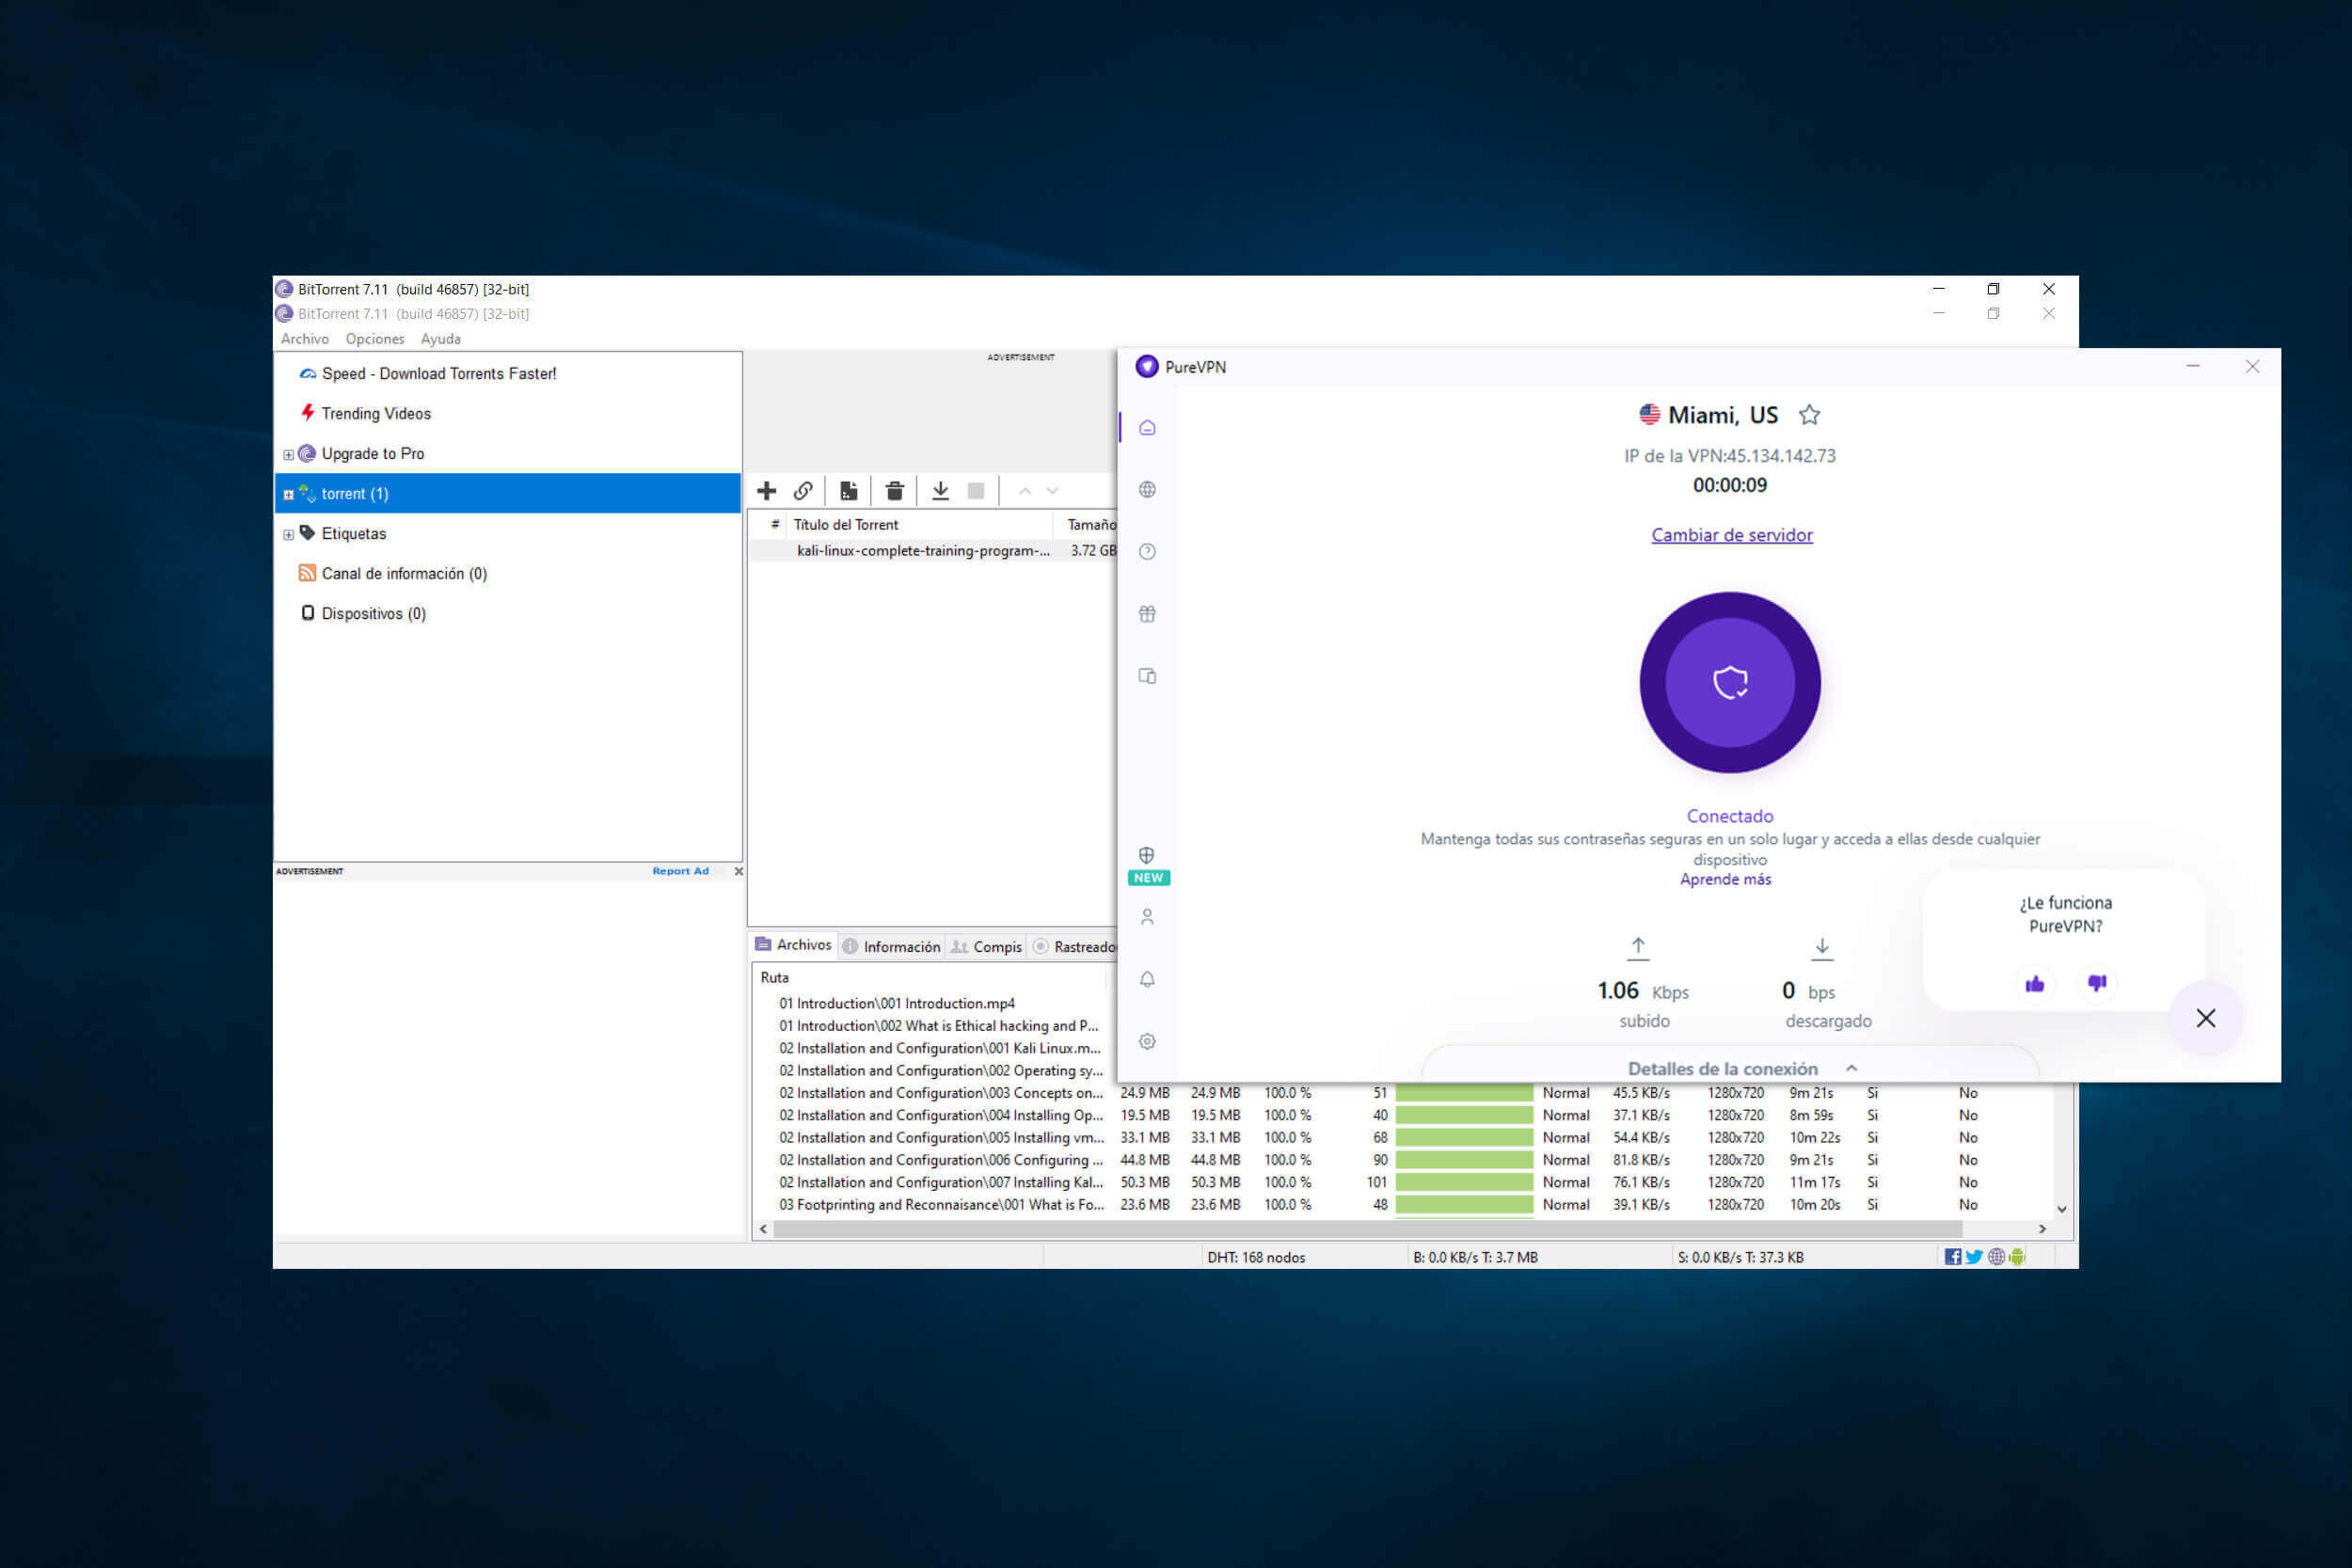Viewport: 2352px width, 1568px height.
Task: Open Android icon in BitTorrent status bar
Action: click(x=2017, y=1257)
